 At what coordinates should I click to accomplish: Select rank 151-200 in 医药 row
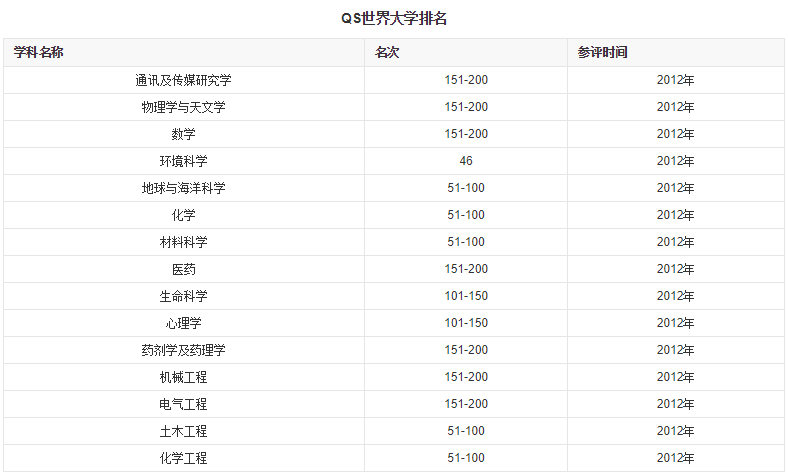466,269
